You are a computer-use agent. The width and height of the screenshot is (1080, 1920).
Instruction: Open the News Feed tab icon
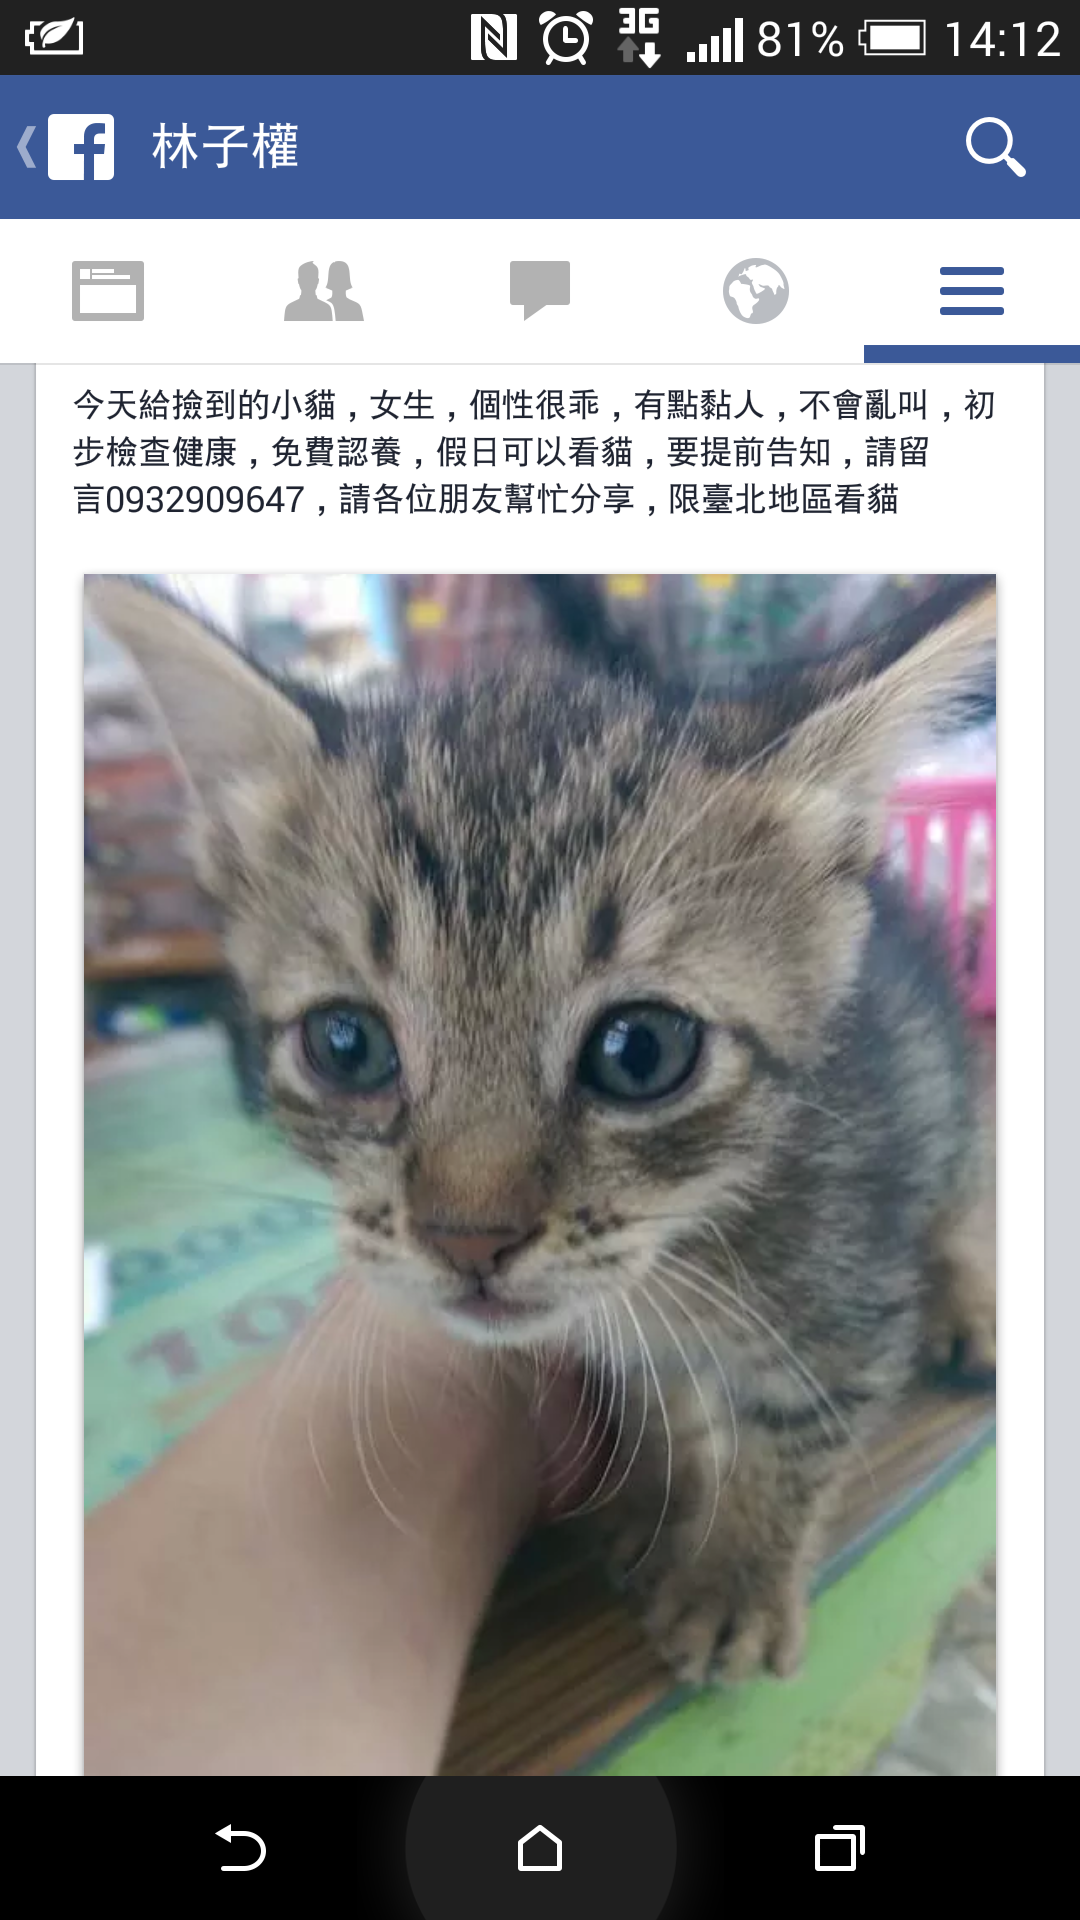tap(108, 291)
